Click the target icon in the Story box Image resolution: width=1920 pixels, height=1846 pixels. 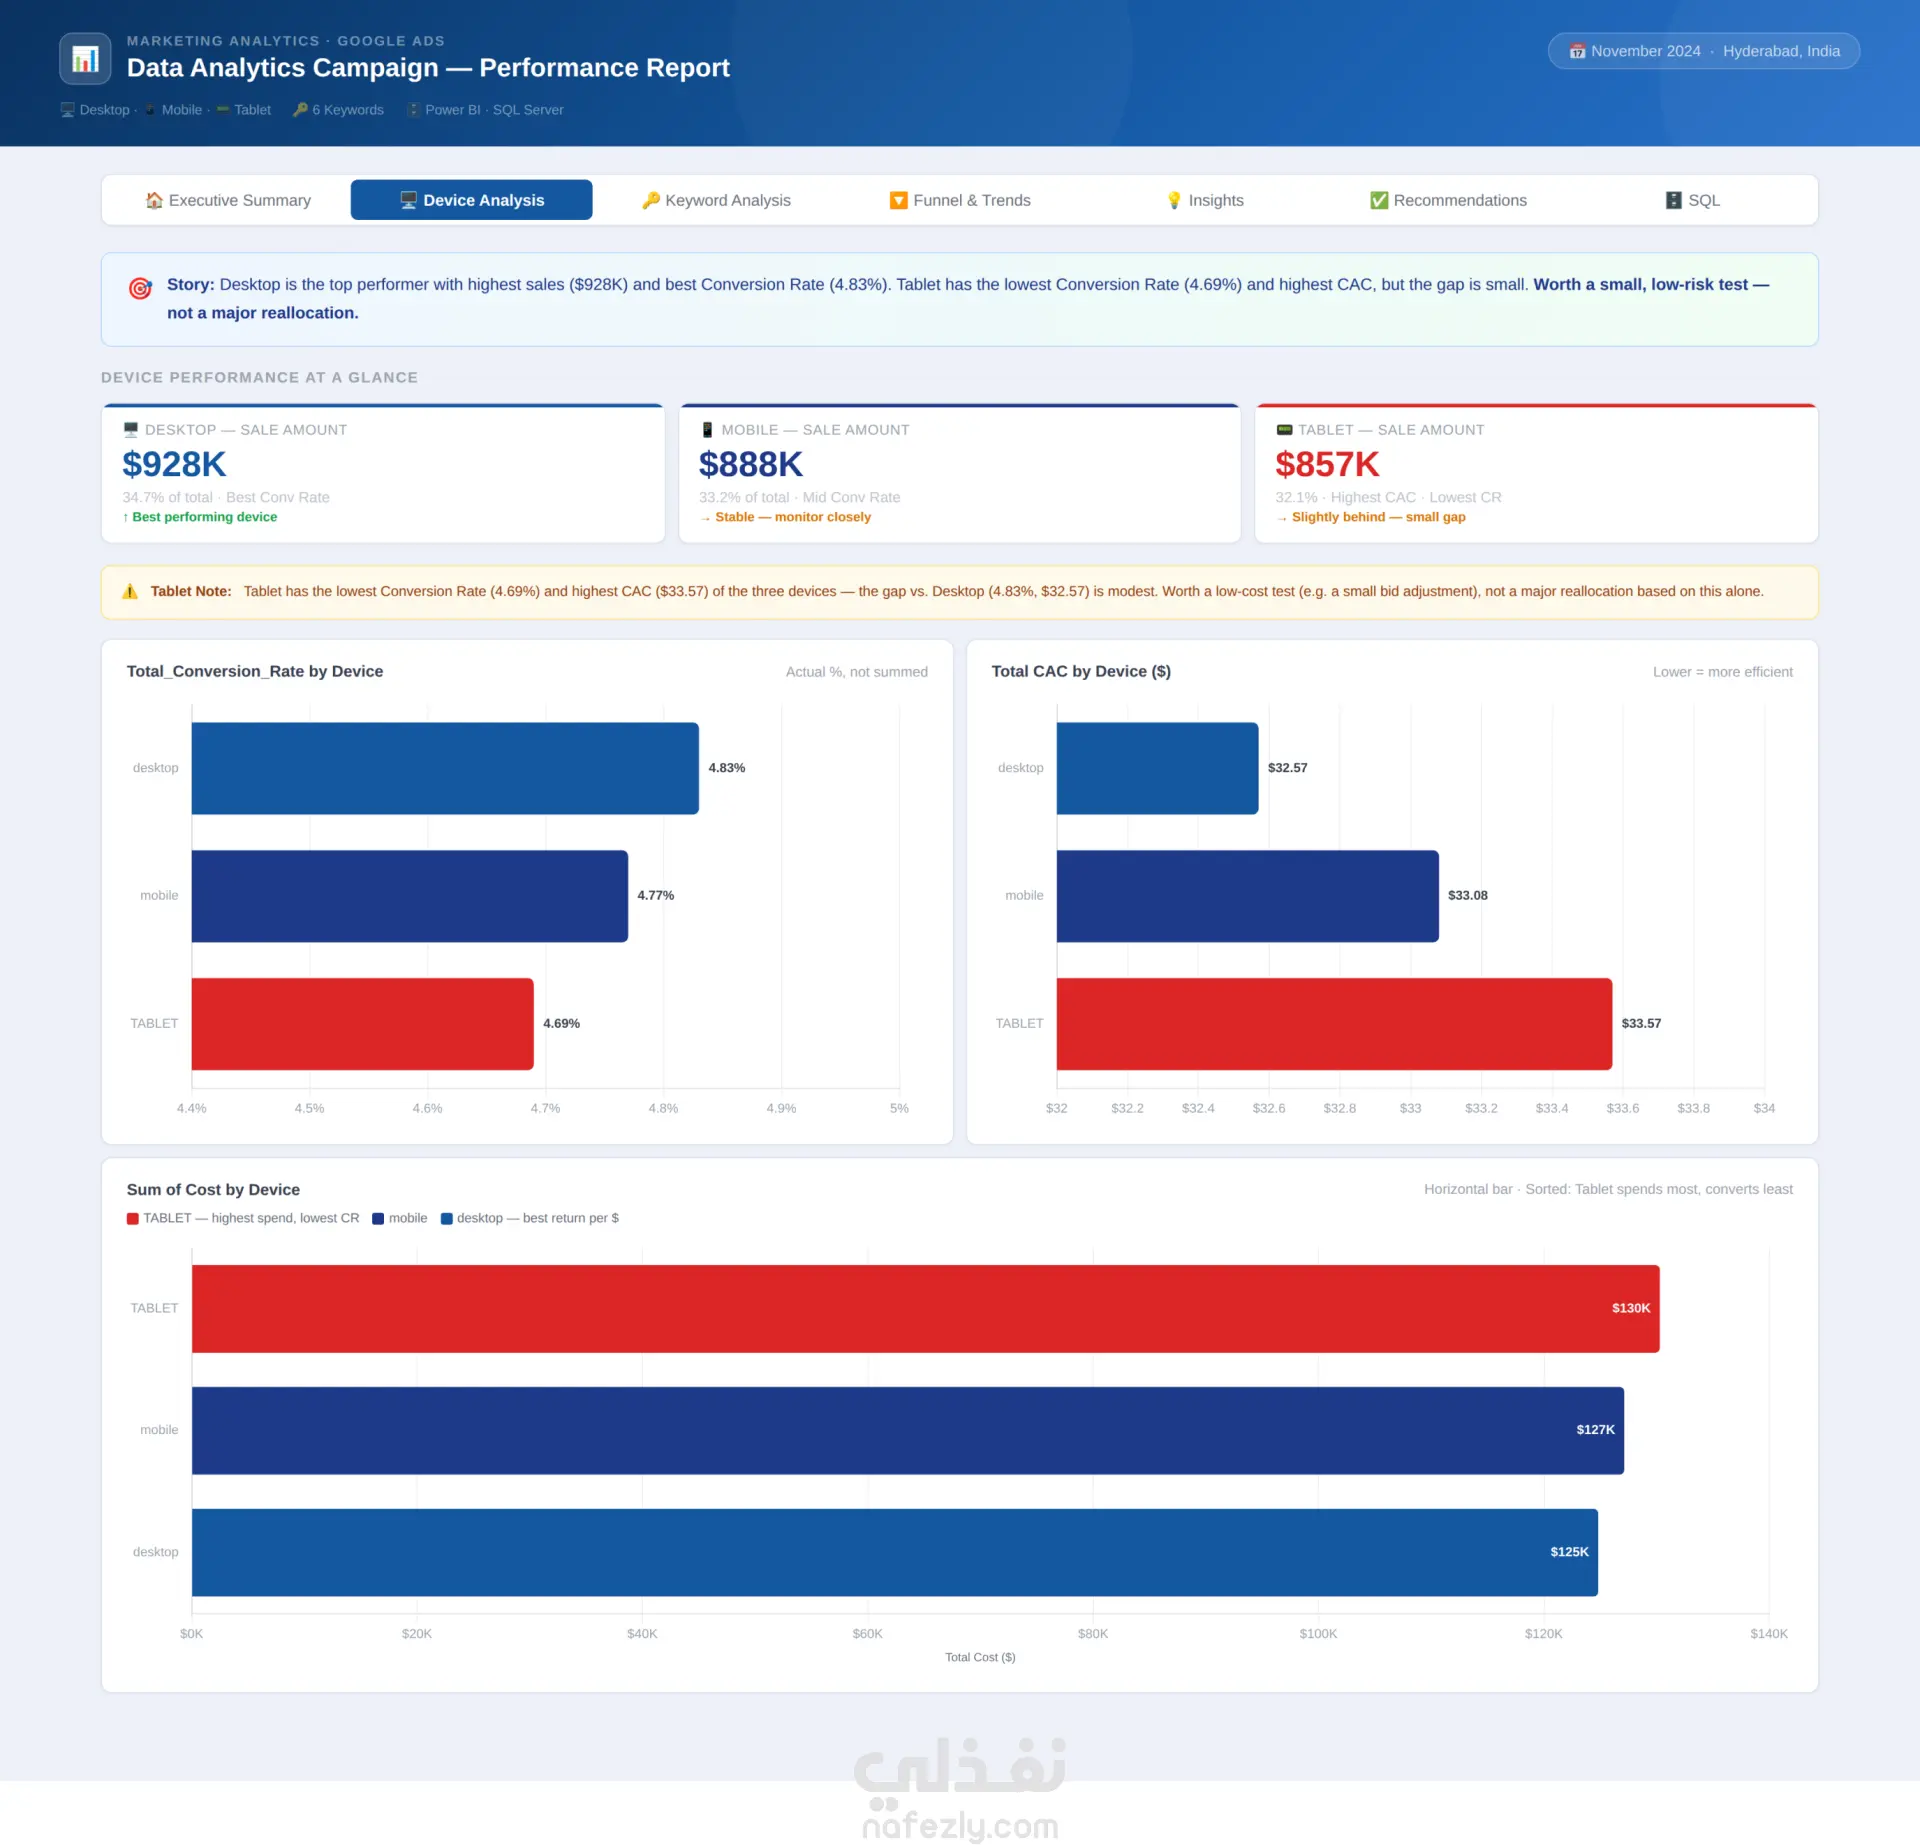coord(140,288)
